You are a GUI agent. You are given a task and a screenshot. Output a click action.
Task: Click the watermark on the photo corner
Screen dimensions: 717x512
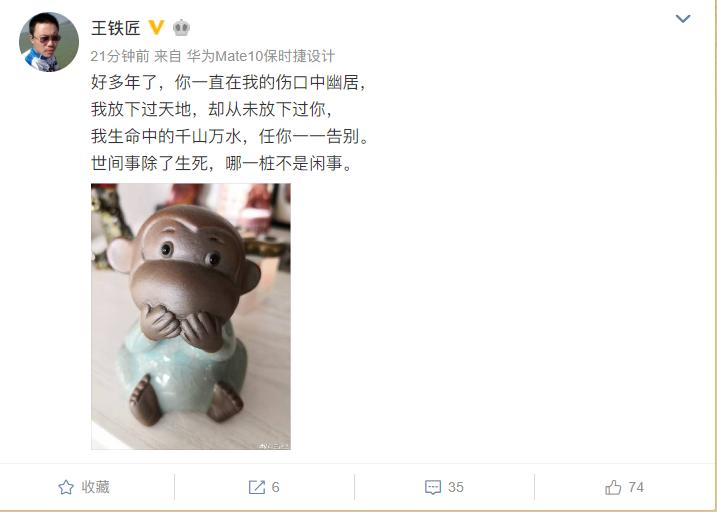point(273,446)
